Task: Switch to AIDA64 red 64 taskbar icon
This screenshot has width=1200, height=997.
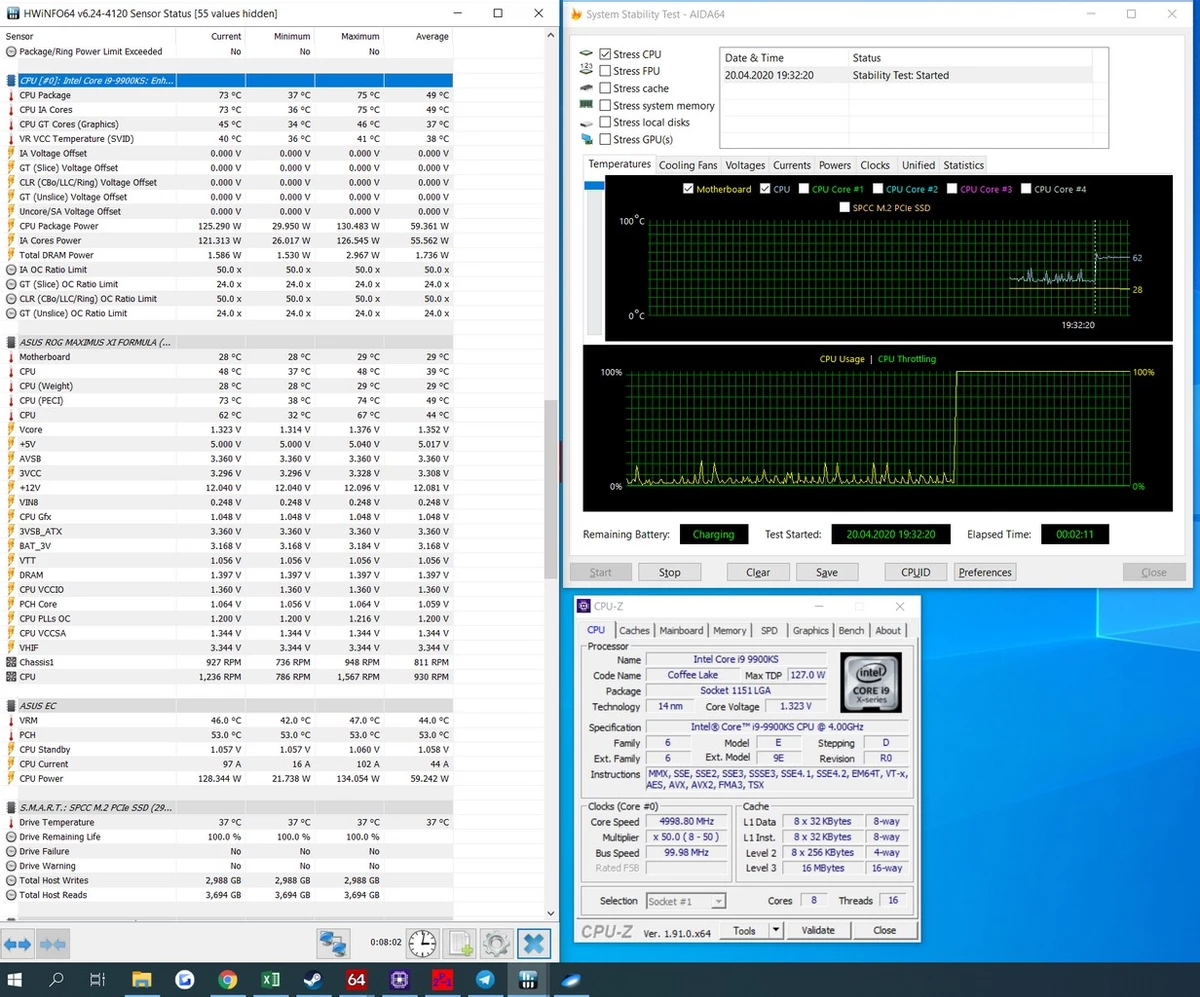Action: pos(356,980)
